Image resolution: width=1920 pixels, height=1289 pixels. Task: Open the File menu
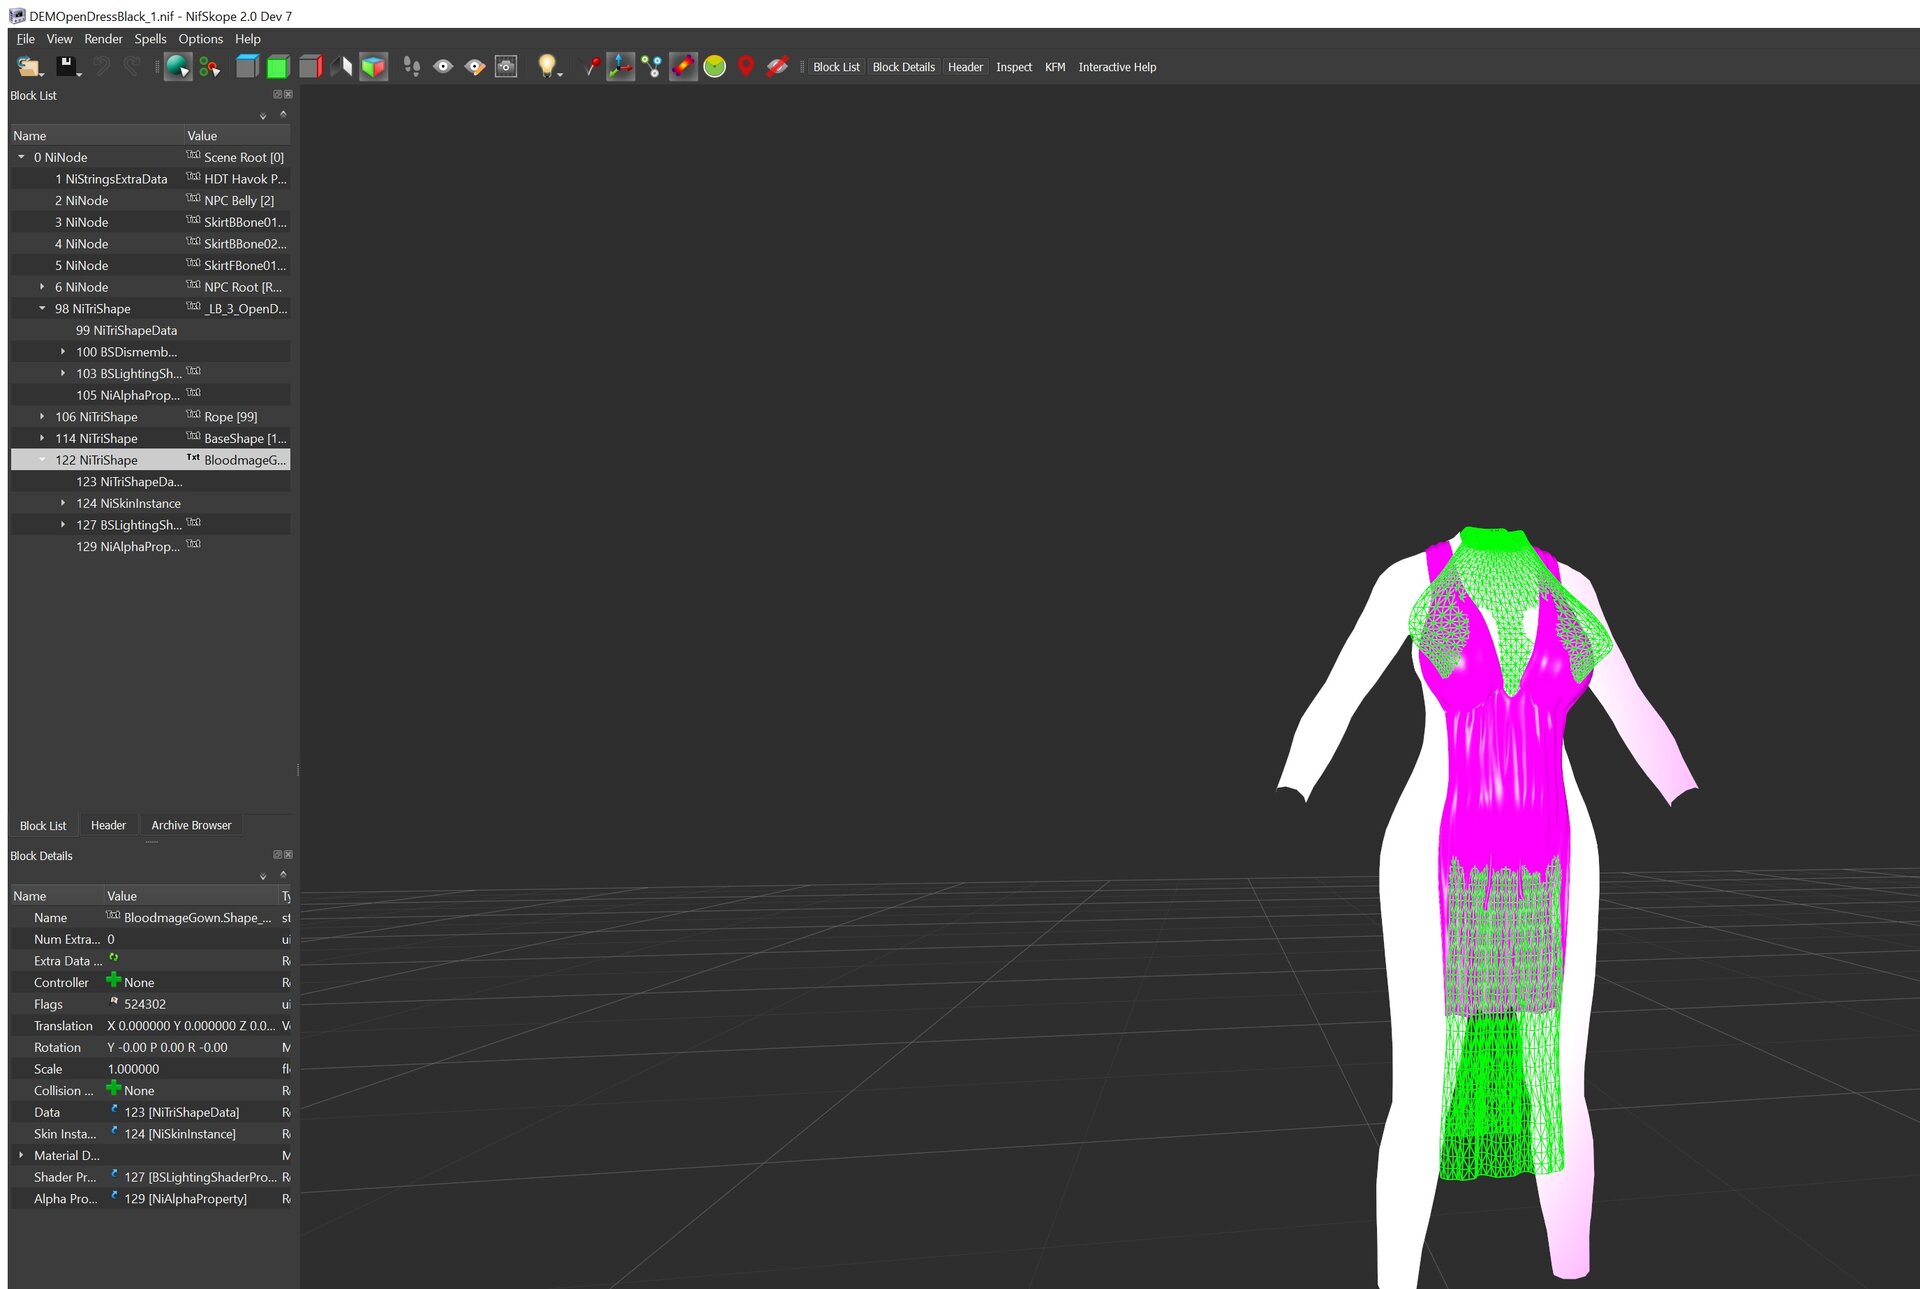point(26,39)
